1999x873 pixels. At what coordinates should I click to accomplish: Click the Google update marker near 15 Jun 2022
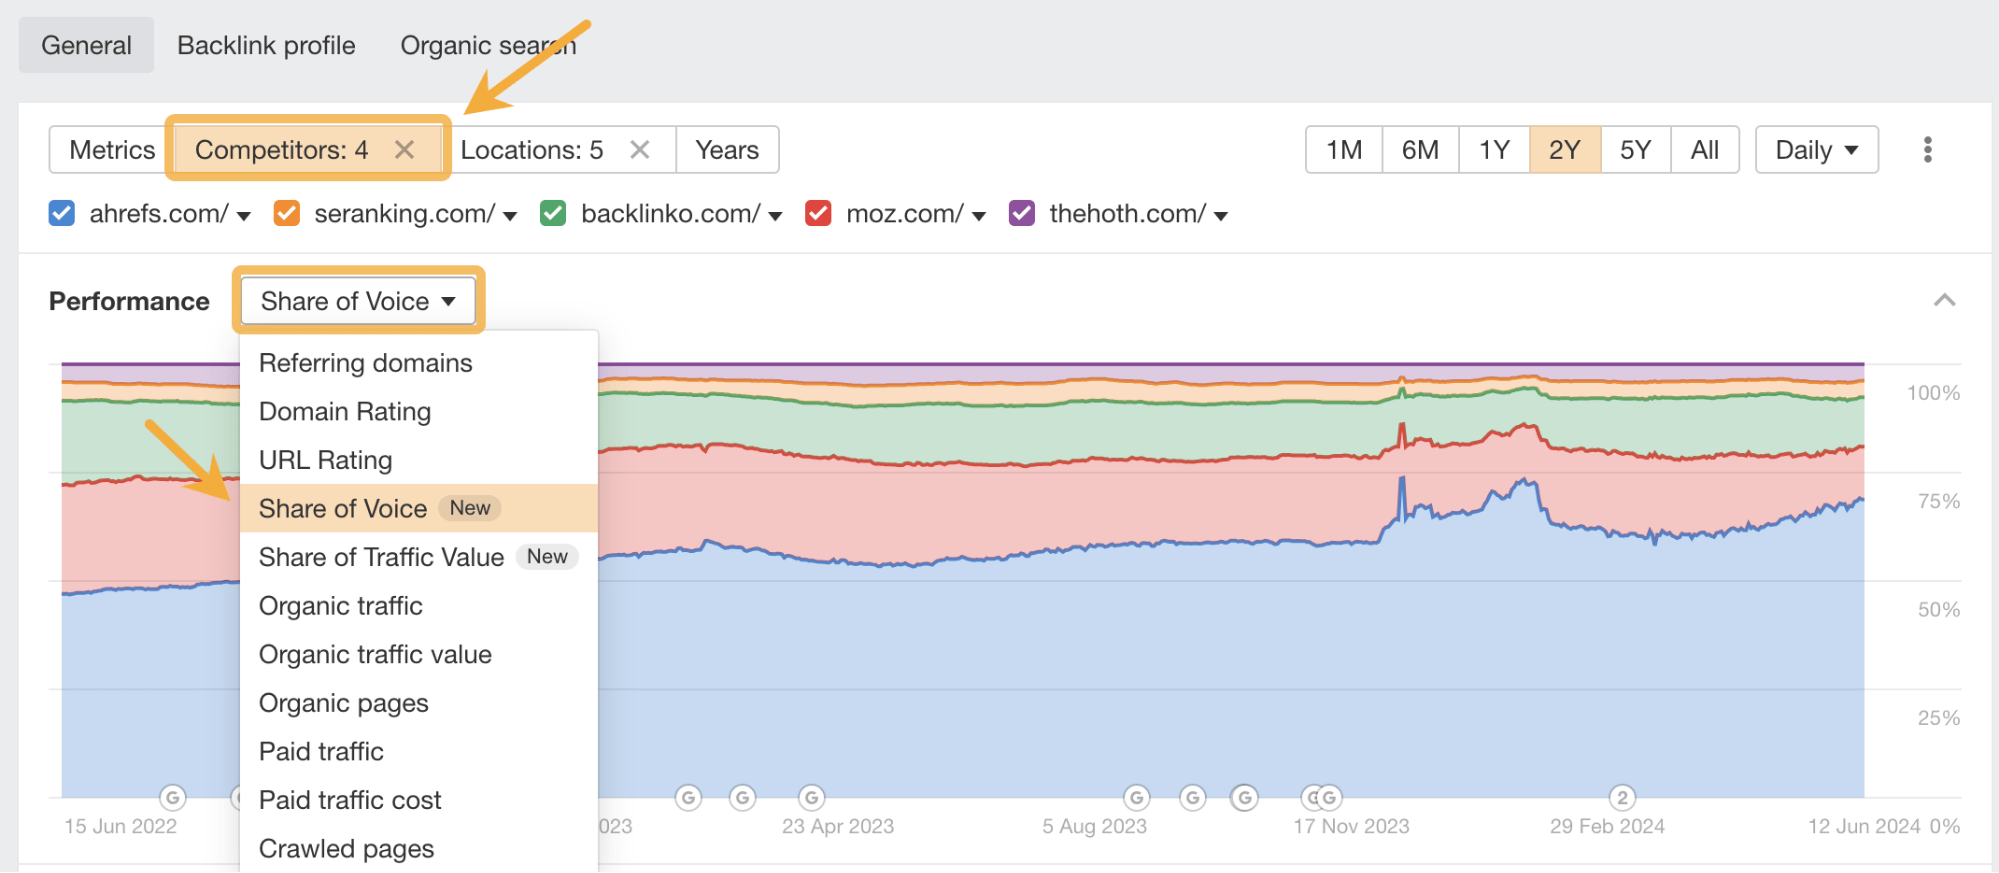click(173, 798)
